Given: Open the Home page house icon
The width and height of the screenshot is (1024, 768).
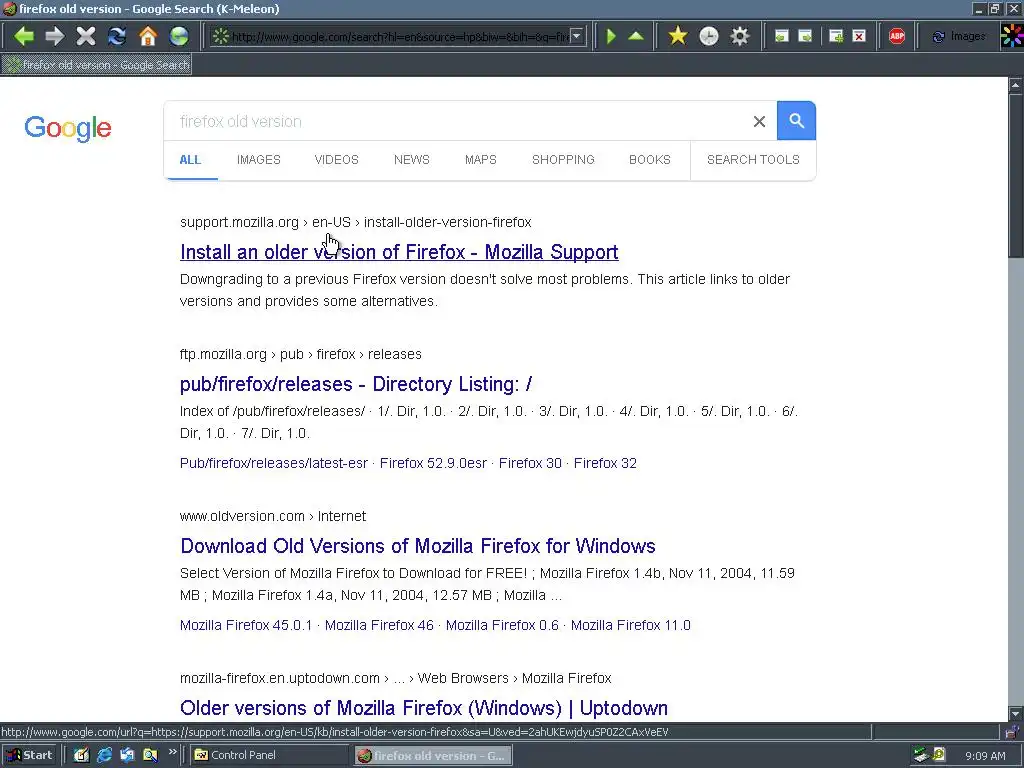Looking at the screenshot, I should click(x=148, y=36).
